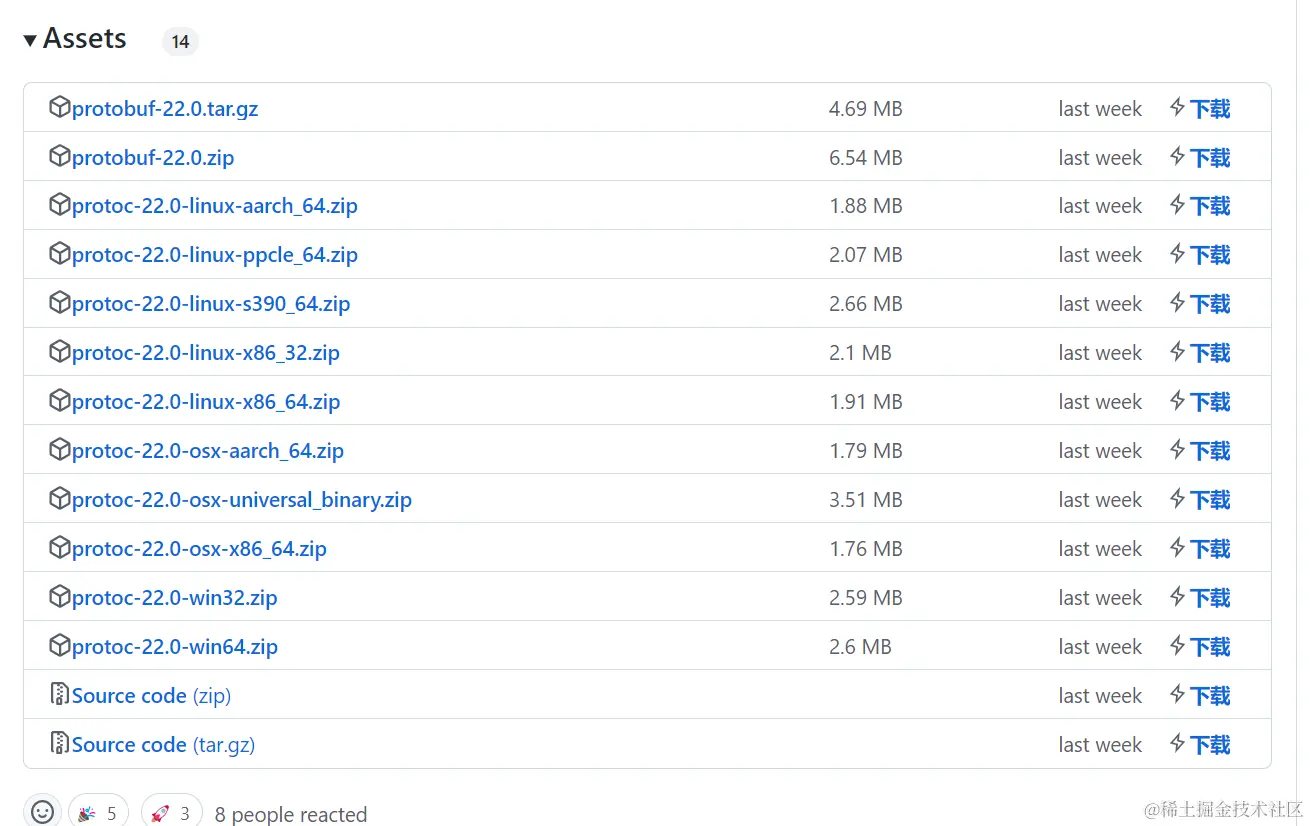Click 下载 for protoc-22.0-osx-x86_64.zip
The width and height of the screenshot is (1310, 826).
coord(1210,549)
